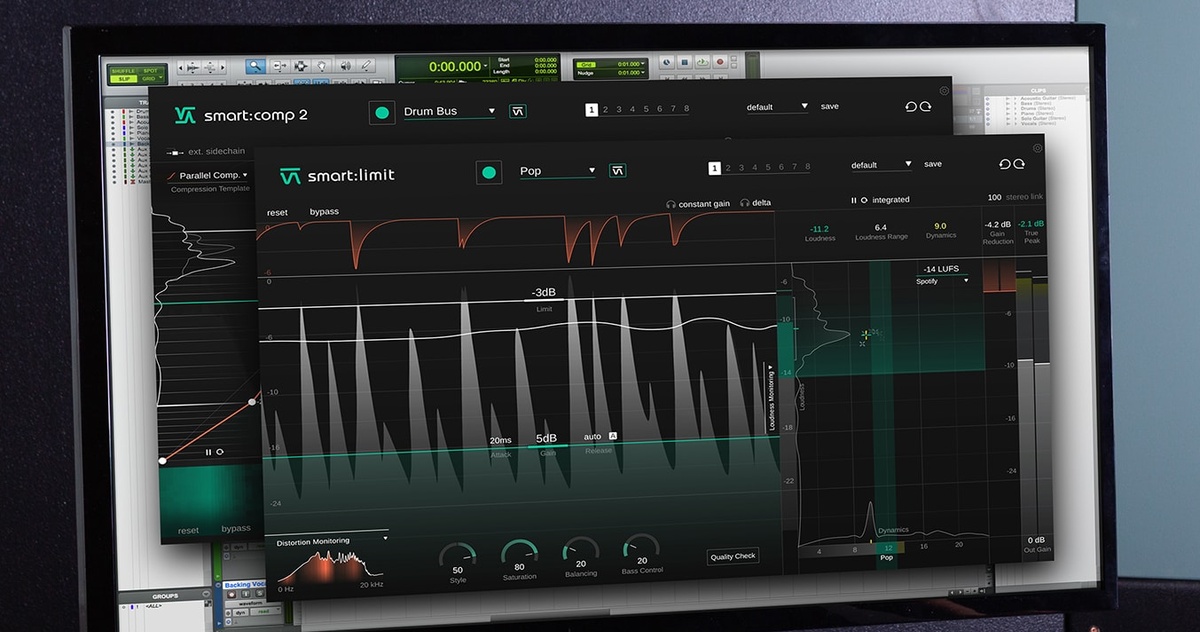Toggle constant gain headphone monitoring
1200x632 pixels.
(699, 204)
